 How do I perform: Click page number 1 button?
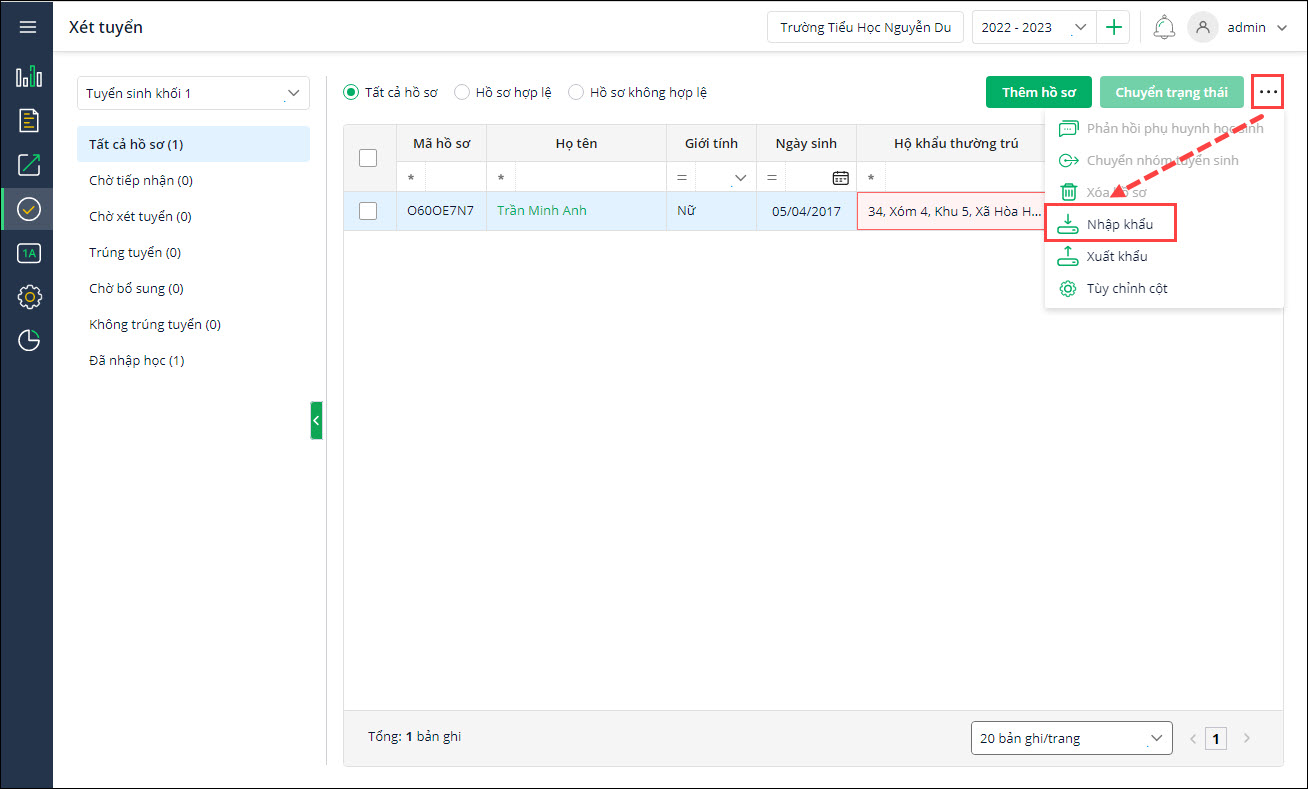pos(1216,739)
